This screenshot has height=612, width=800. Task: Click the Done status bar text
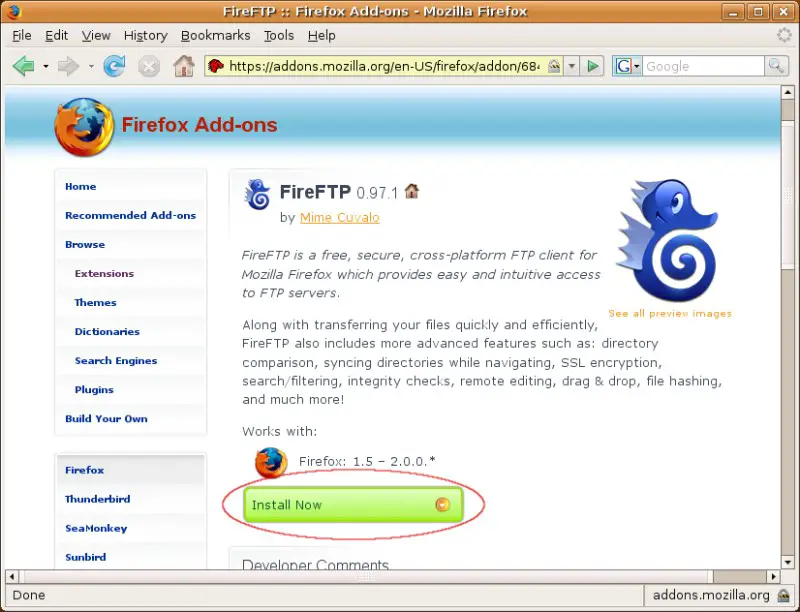(x=29, y=595)
